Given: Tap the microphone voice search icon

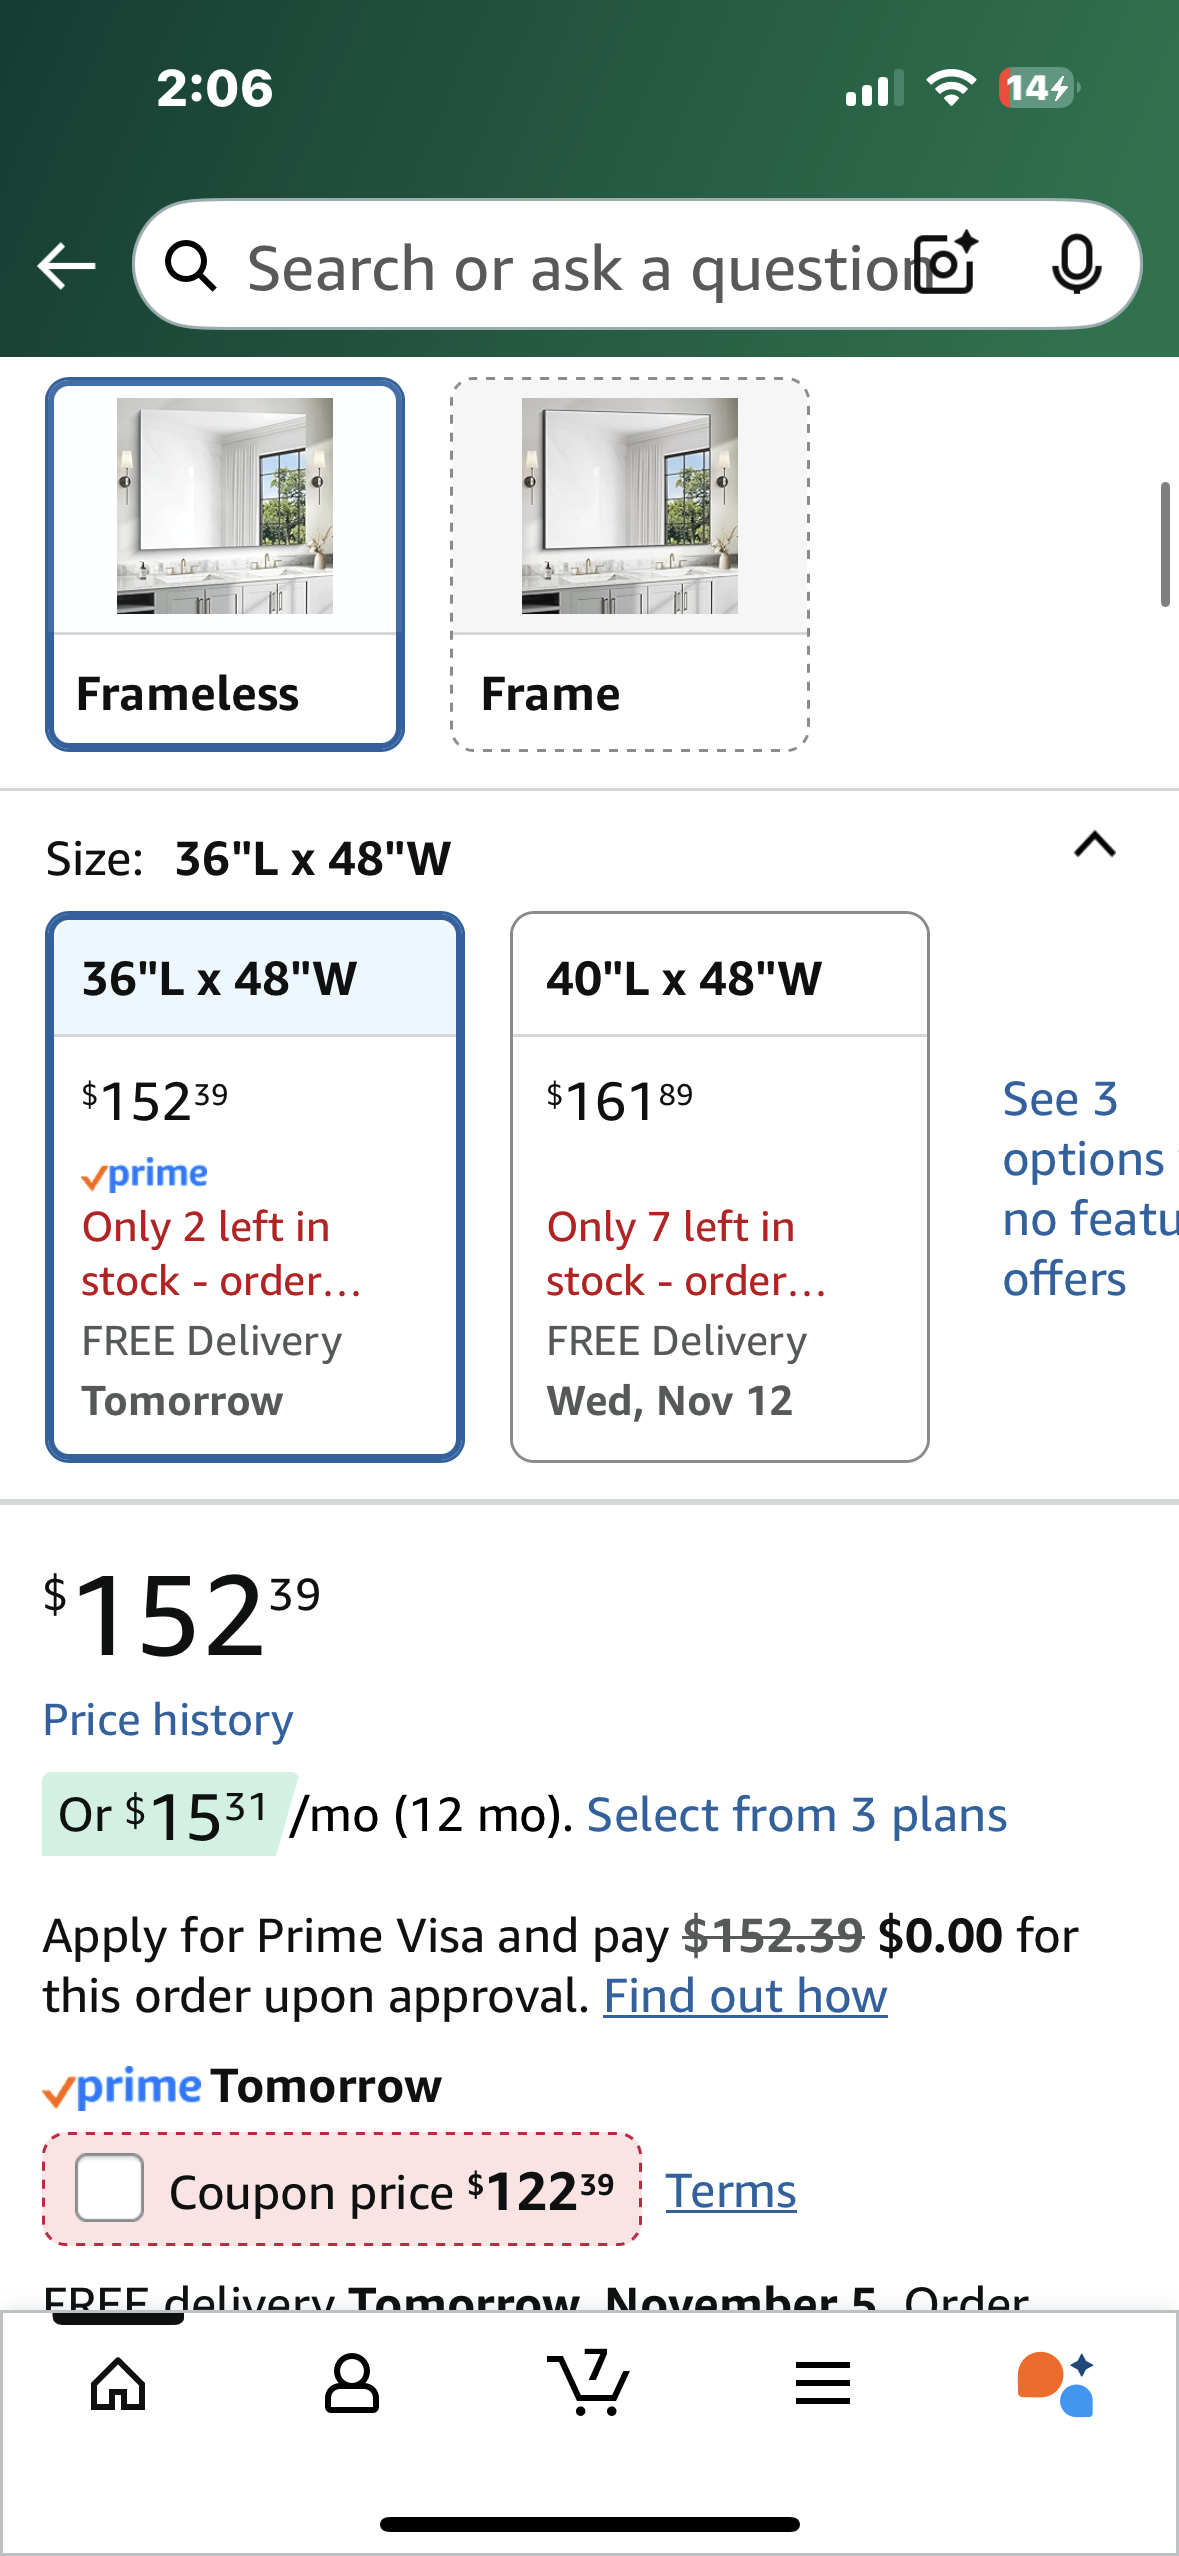Looking at the screenshot, I should click(1076, 265).
